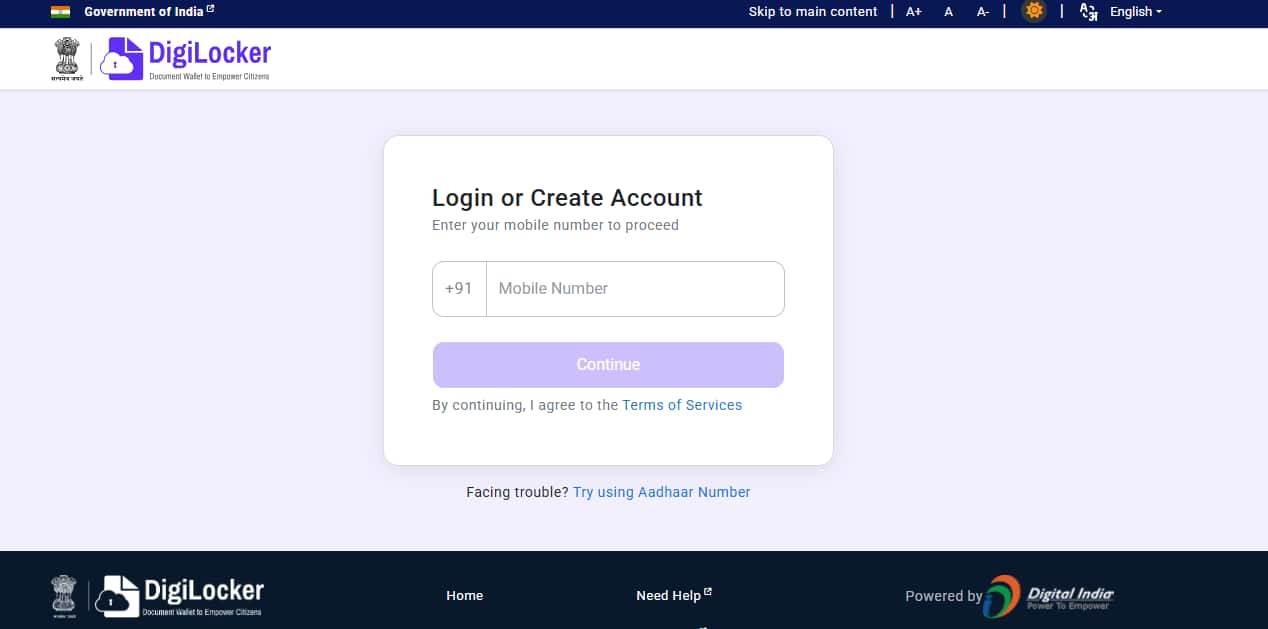1268x629 pixels.
Task: Open the Need Help footer link
Action: click(674, 595)
